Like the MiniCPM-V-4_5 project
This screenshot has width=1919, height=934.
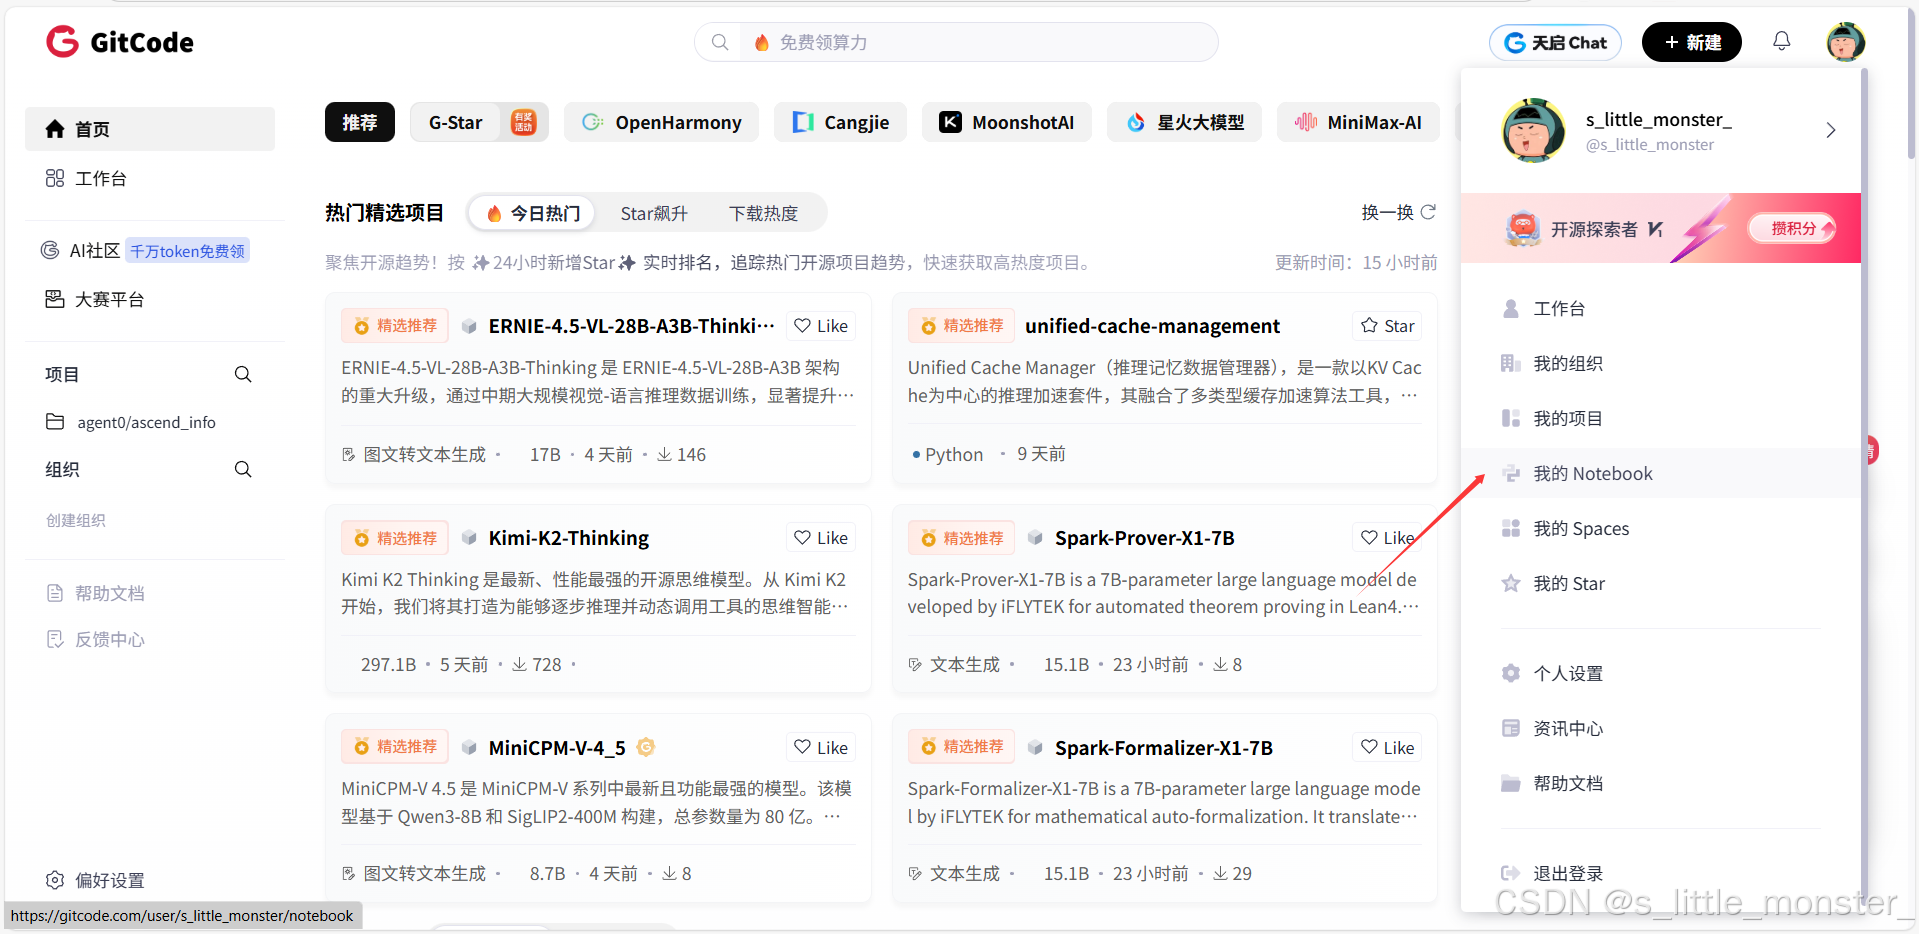point(821,747)
